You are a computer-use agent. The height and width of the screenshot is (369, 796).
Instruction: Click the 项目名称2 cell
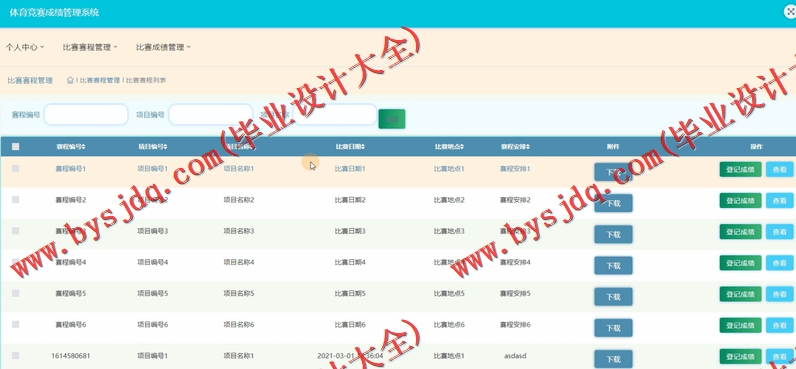[x=239, y=200]
